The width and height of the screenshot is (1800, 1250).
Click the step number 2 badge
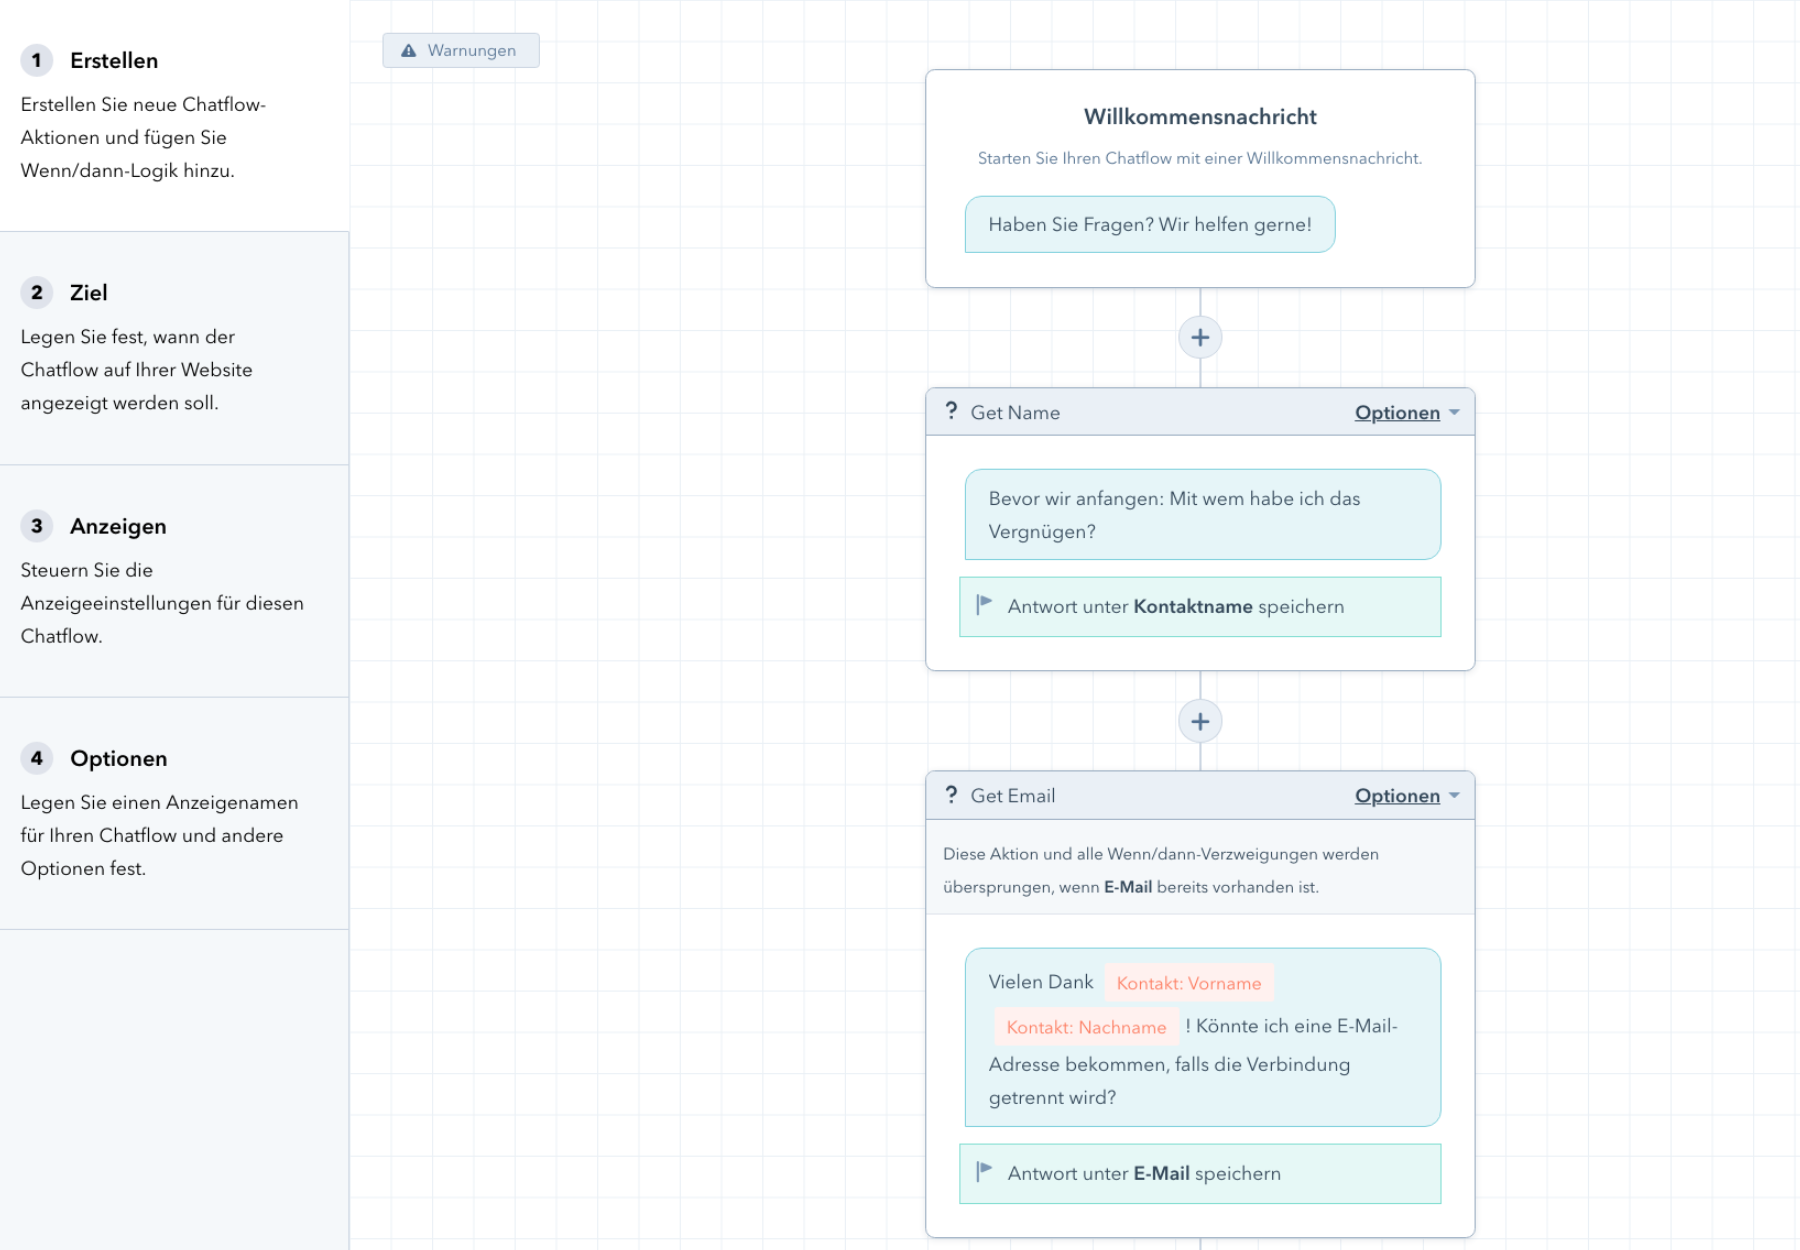click(37, 292)
